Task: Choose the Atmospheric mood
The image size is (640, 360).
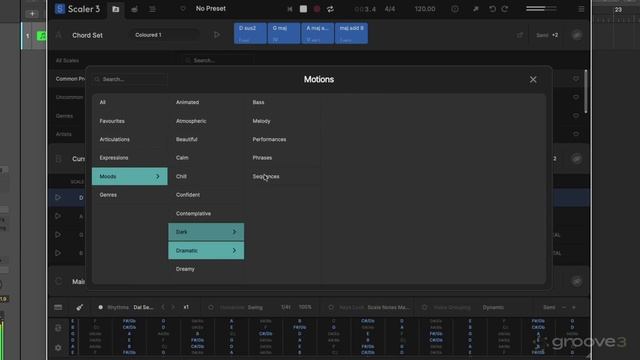Action: (206, 121)
